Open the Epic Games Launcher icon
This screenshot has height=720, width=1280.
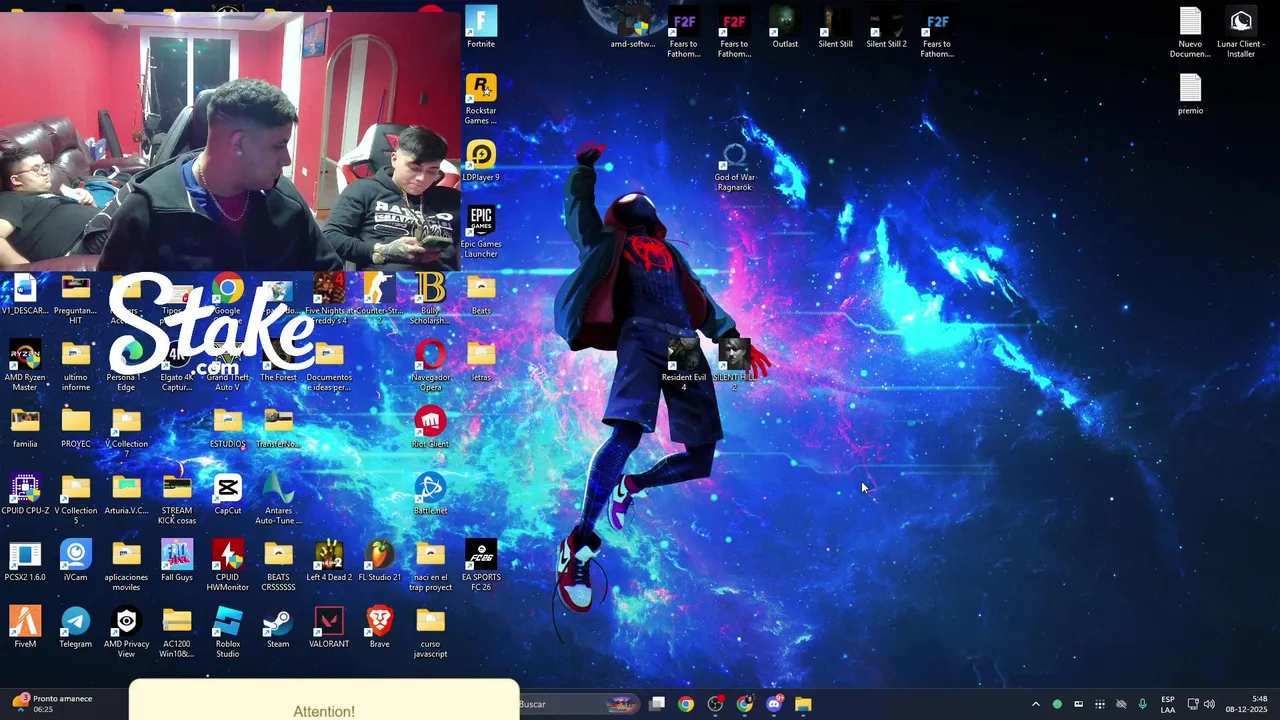point(481,232)
